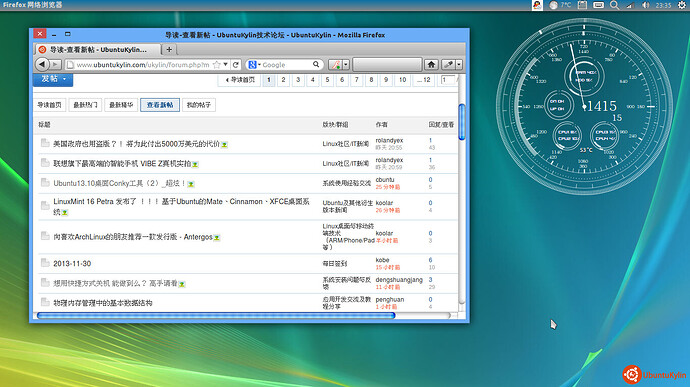Switch to the 最新精华 tab

click(x=121, y=105)
